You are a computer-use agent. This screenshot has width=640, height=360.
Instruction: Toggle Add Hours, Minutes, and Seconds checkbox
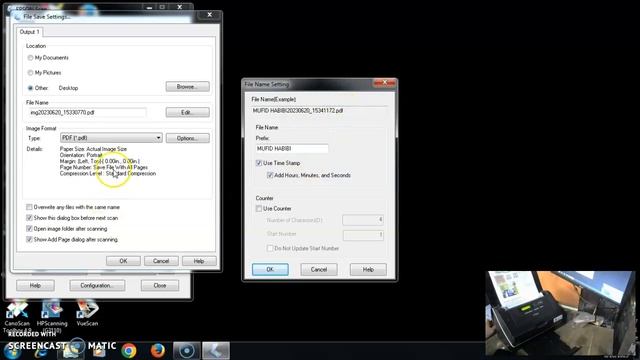(270, 175)
